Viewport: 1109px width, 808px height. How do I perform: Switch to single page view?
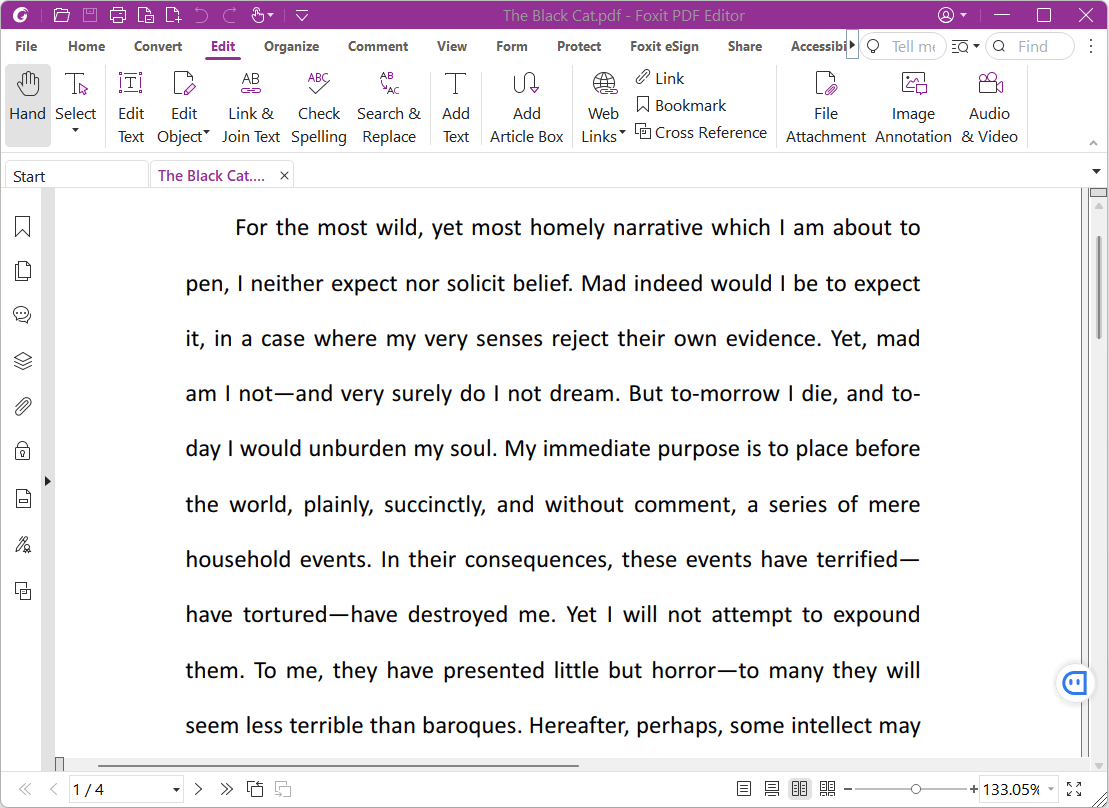pyautogui.click(x=744, y=789)
